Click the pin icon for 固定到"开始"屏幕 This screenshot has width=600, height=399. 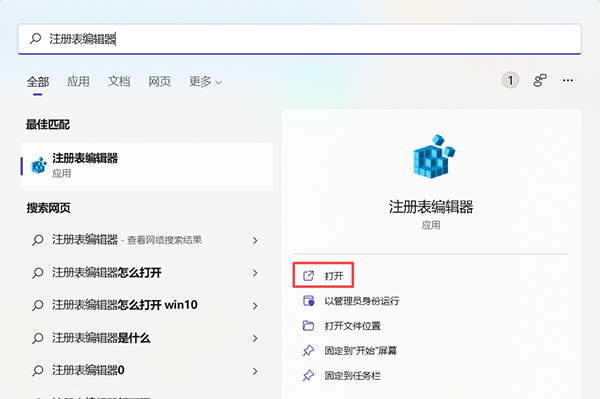click(x=308, y=350)
